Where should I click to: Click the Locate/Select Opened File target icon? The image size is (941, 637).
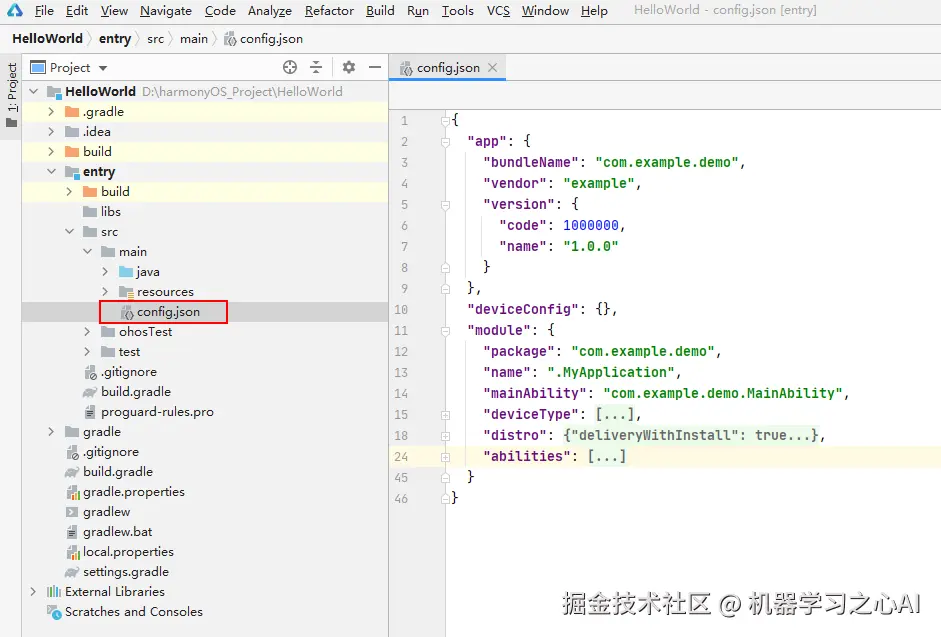(x=290, y=67)
